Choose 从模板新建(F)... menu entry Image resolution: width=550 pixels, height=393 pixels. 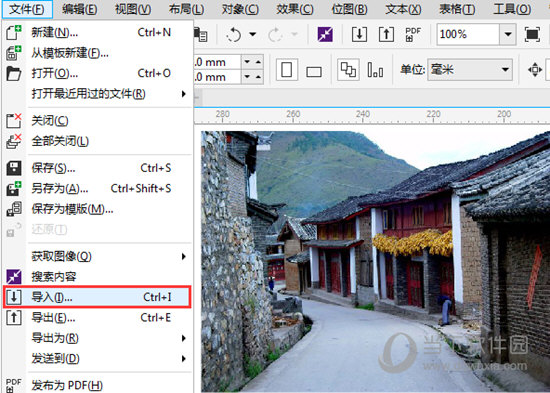[x=98, y=53]
